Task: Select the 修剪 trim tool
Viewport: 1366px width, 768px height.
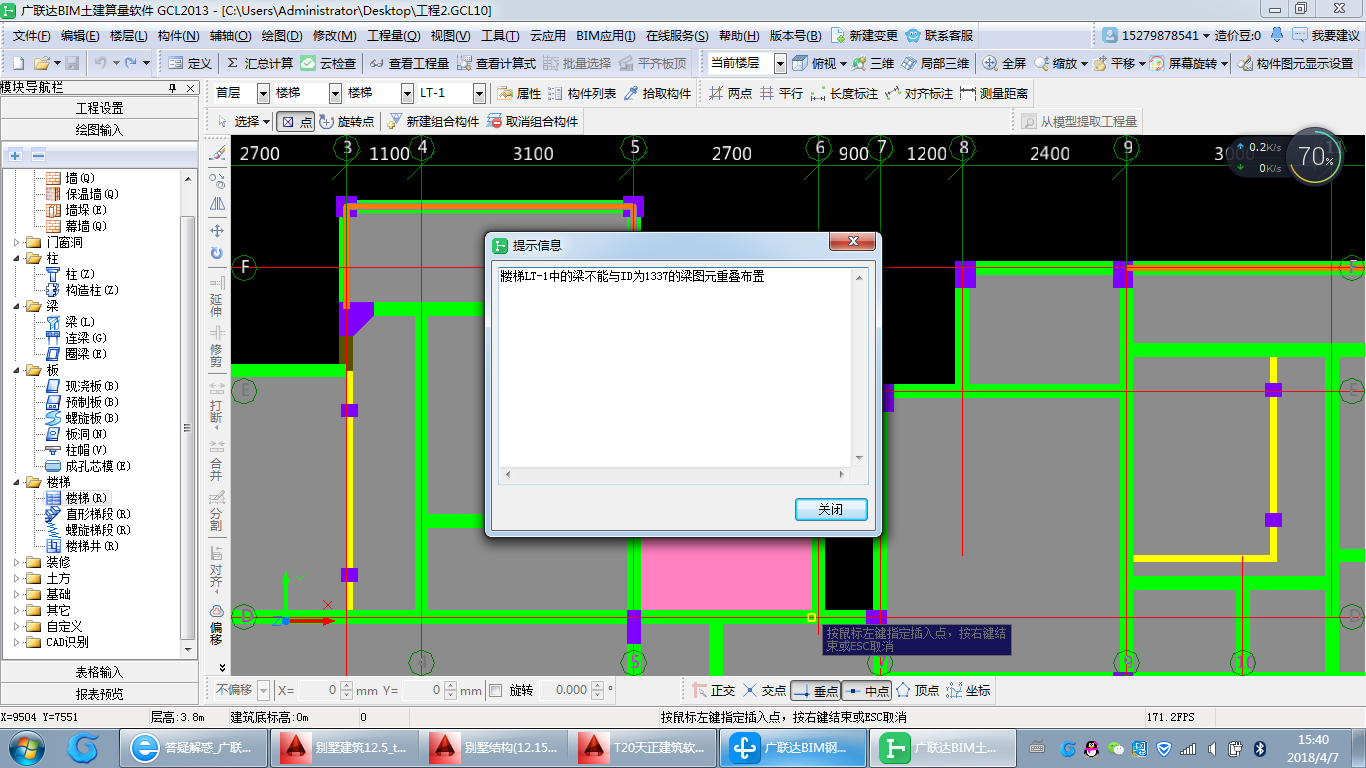Action: click(x=216, y=345)
